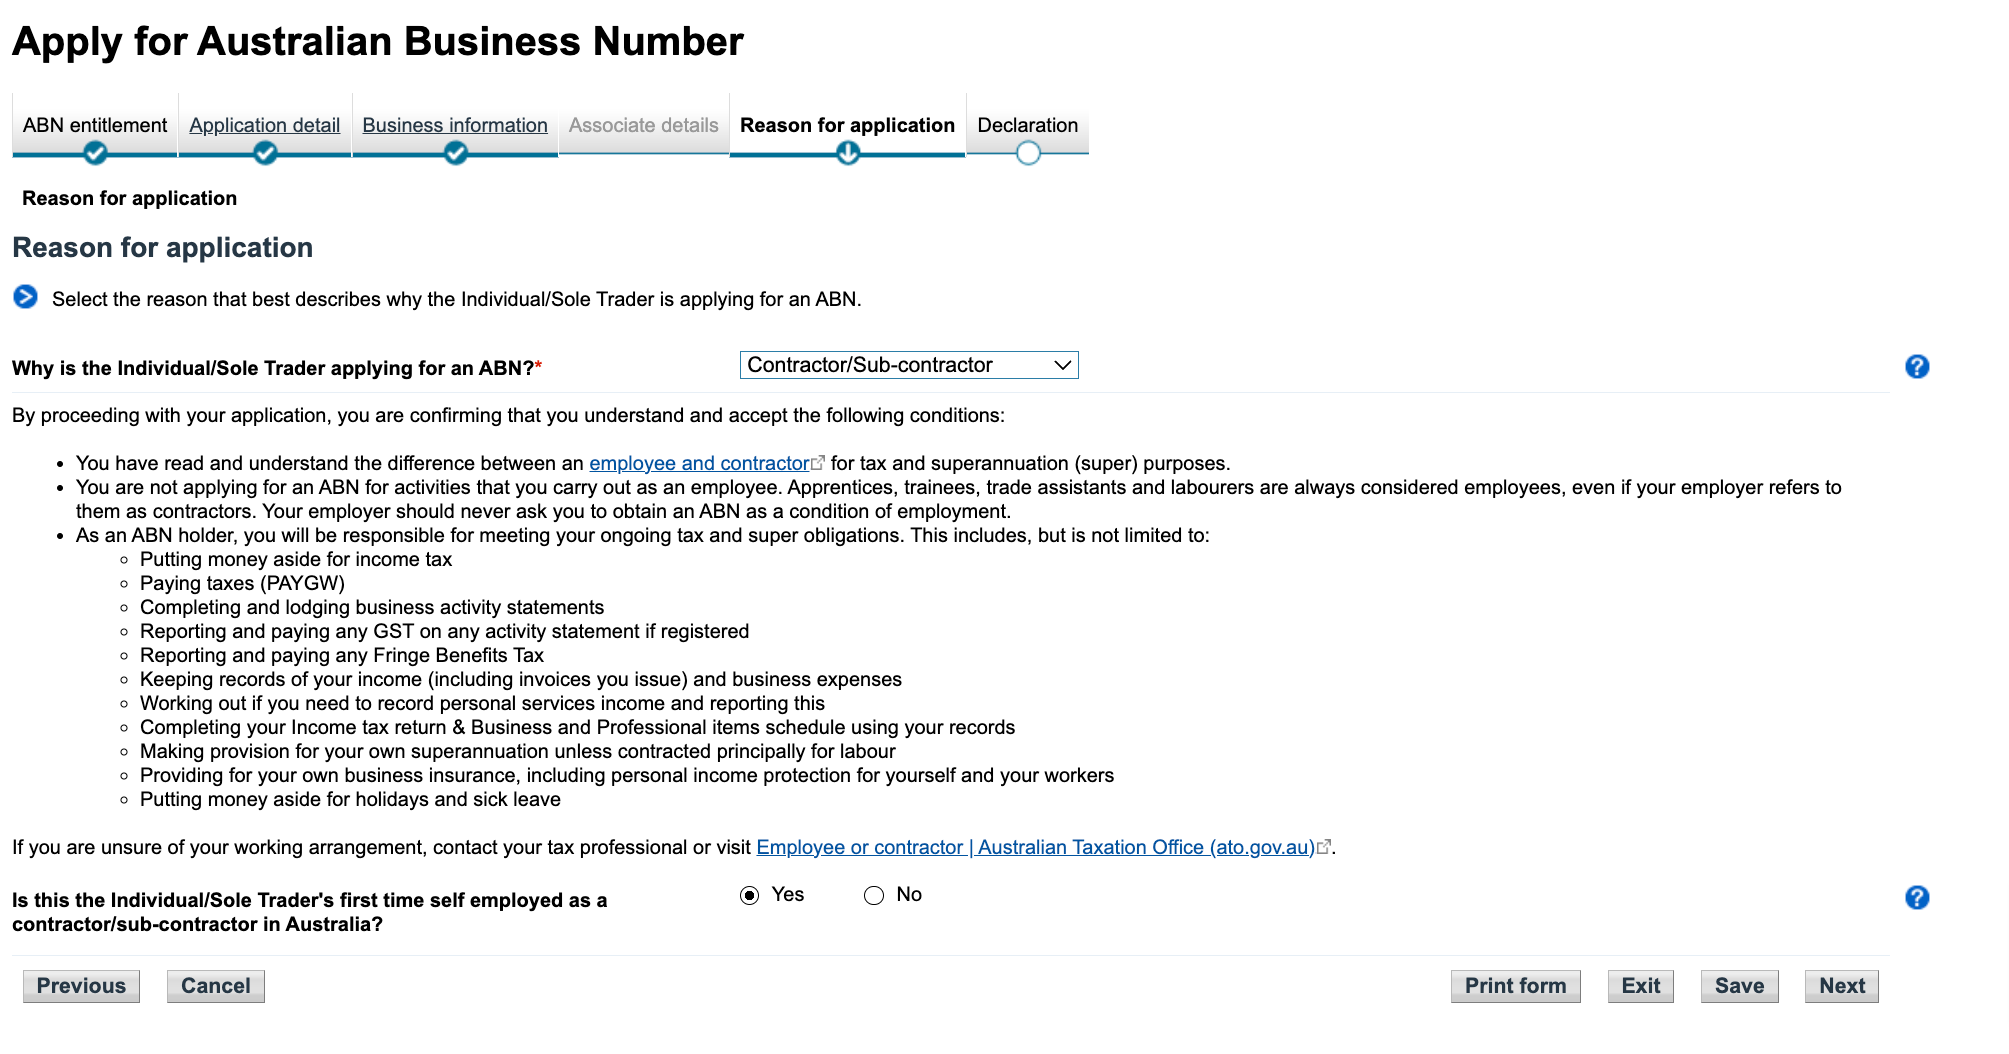Click Declaration step empty circle marker
The image size is (2009, 1054).
coord(1028,153)
